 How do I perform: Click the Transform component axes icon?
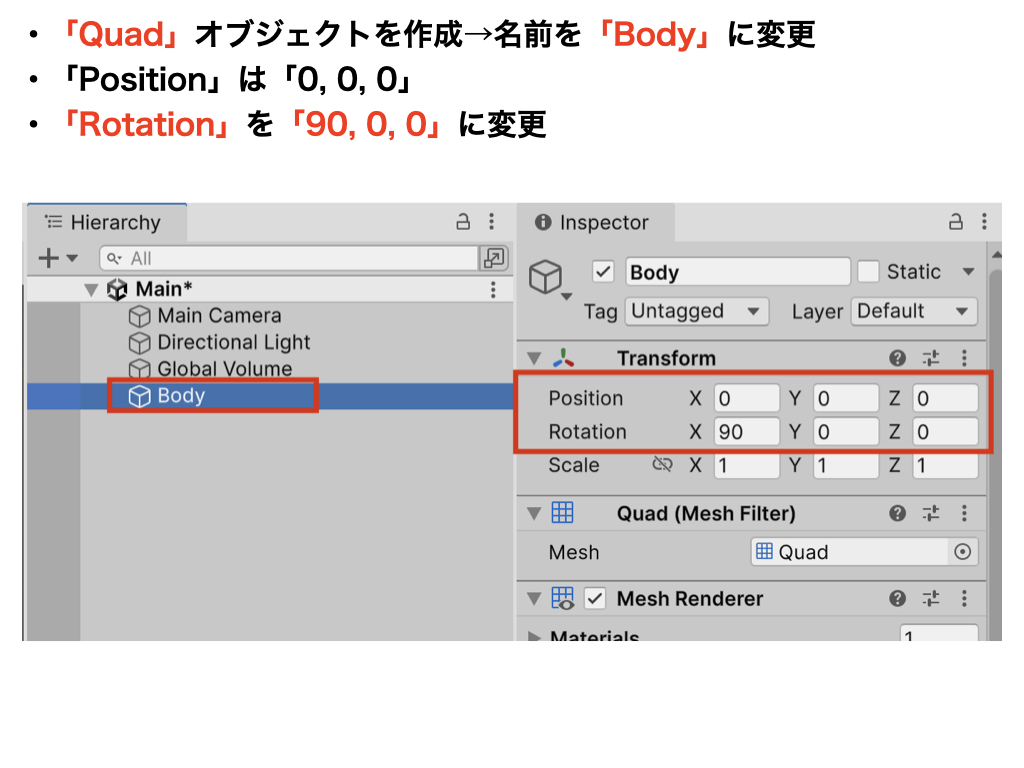(564, 358)
